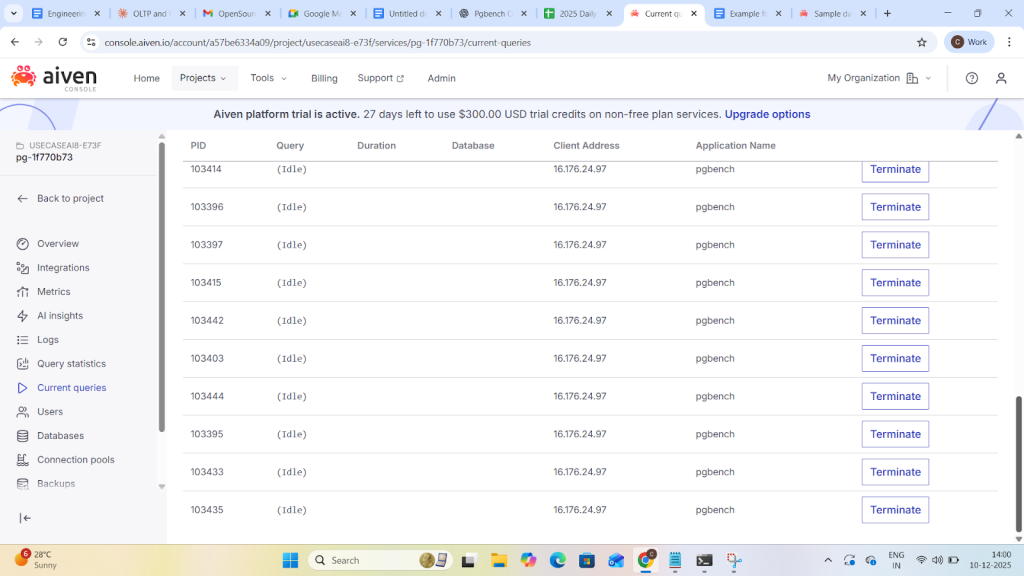Click the Upgrade options link
The width and height of the screenshot is (1024, 576).
click(767, 114)
